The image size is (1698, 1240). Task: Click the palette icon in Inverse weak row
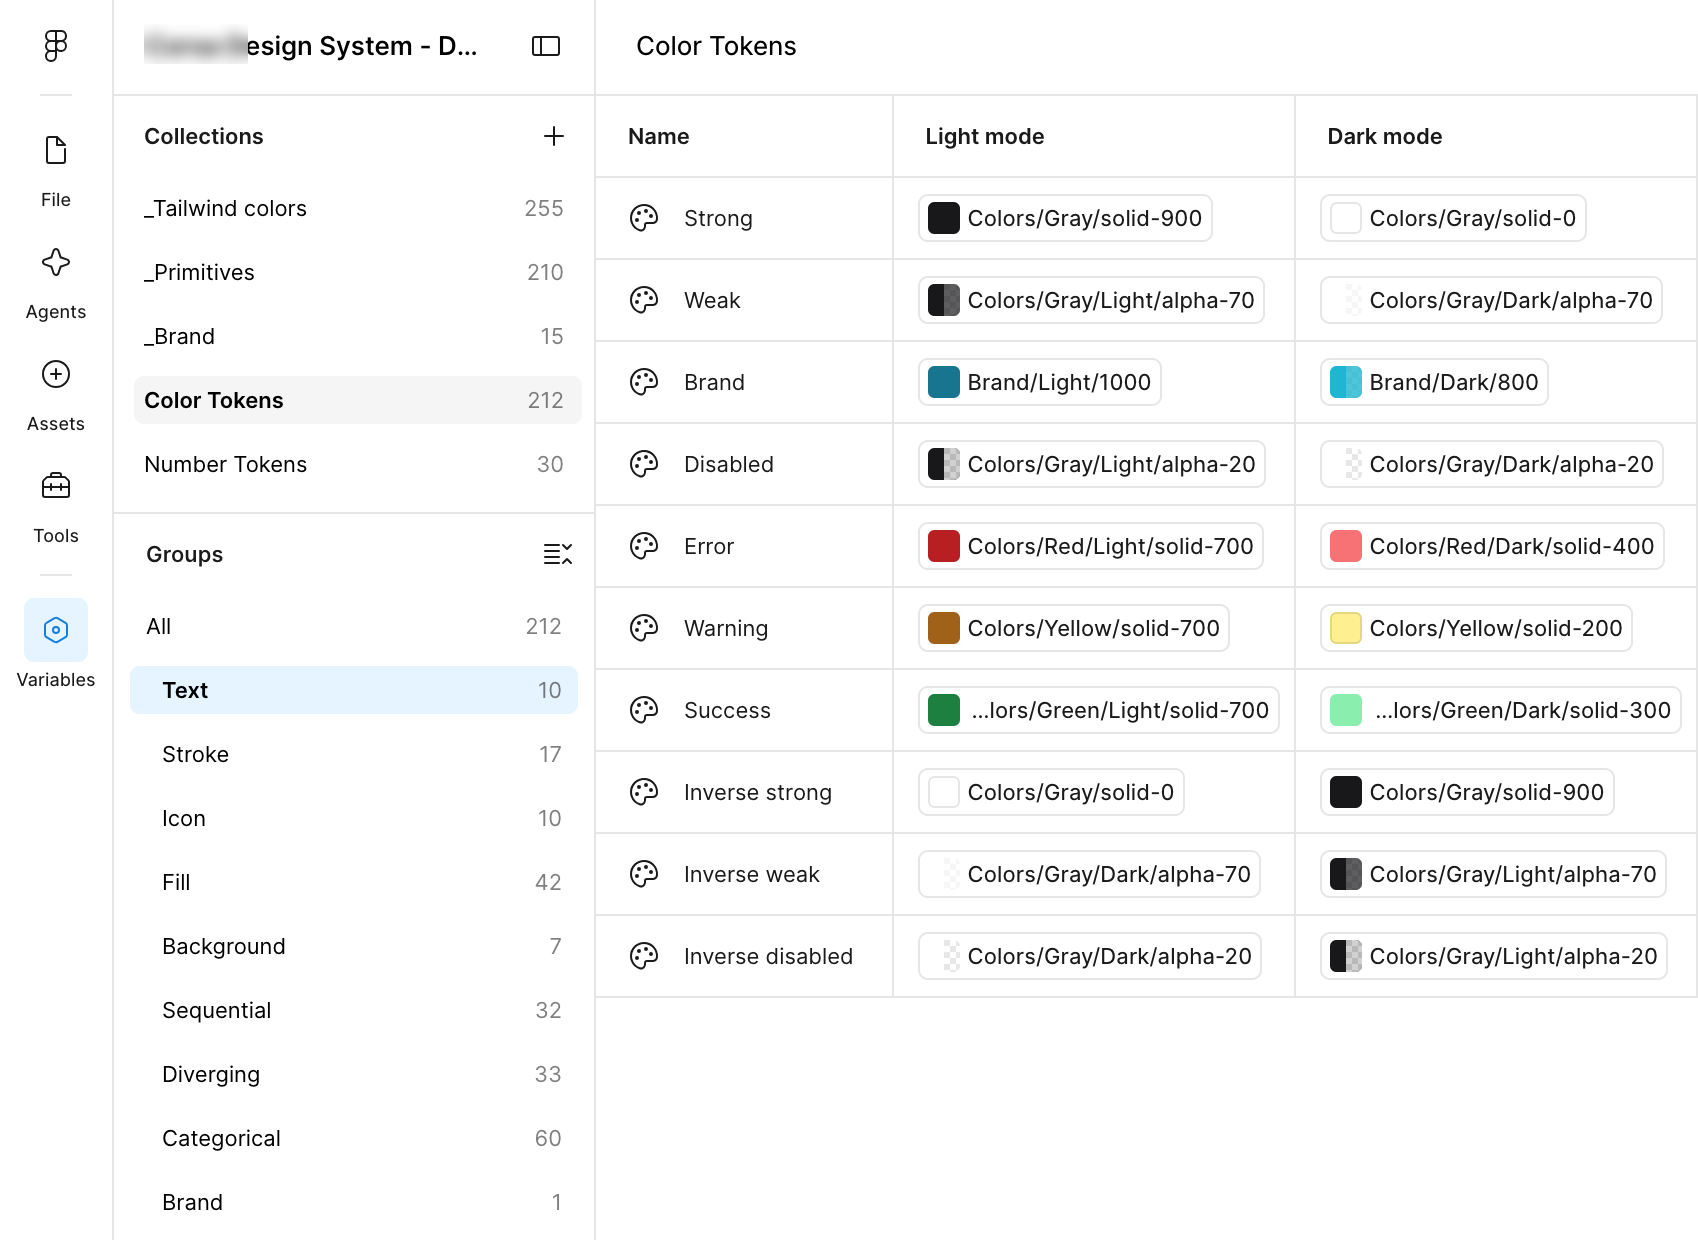pyautogui.click(x=644, y=874)
